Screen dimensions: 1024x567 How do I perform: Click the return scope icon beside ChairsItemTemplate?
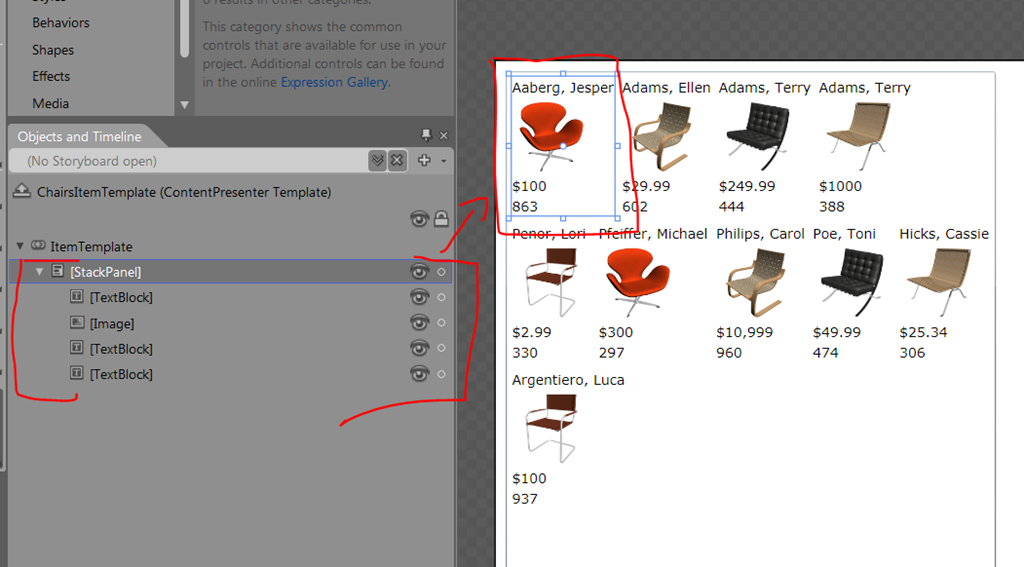22,191
